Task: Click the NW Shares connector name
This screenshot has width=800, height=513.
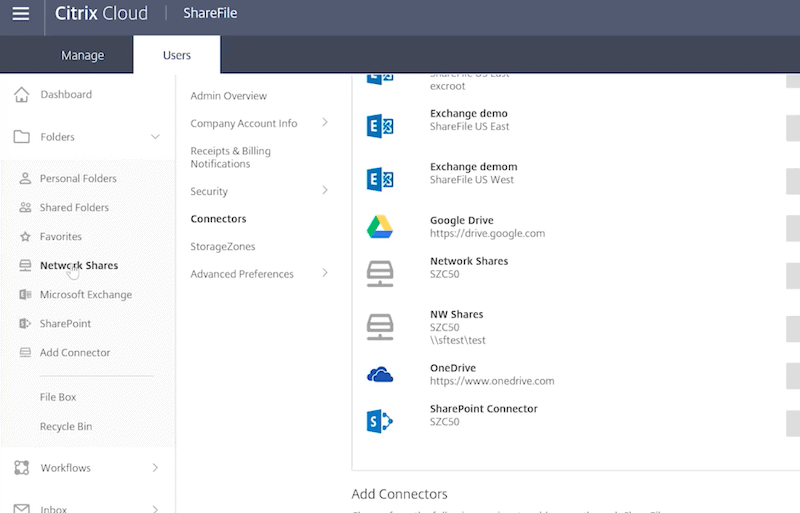Action: (x=457, y=314)
